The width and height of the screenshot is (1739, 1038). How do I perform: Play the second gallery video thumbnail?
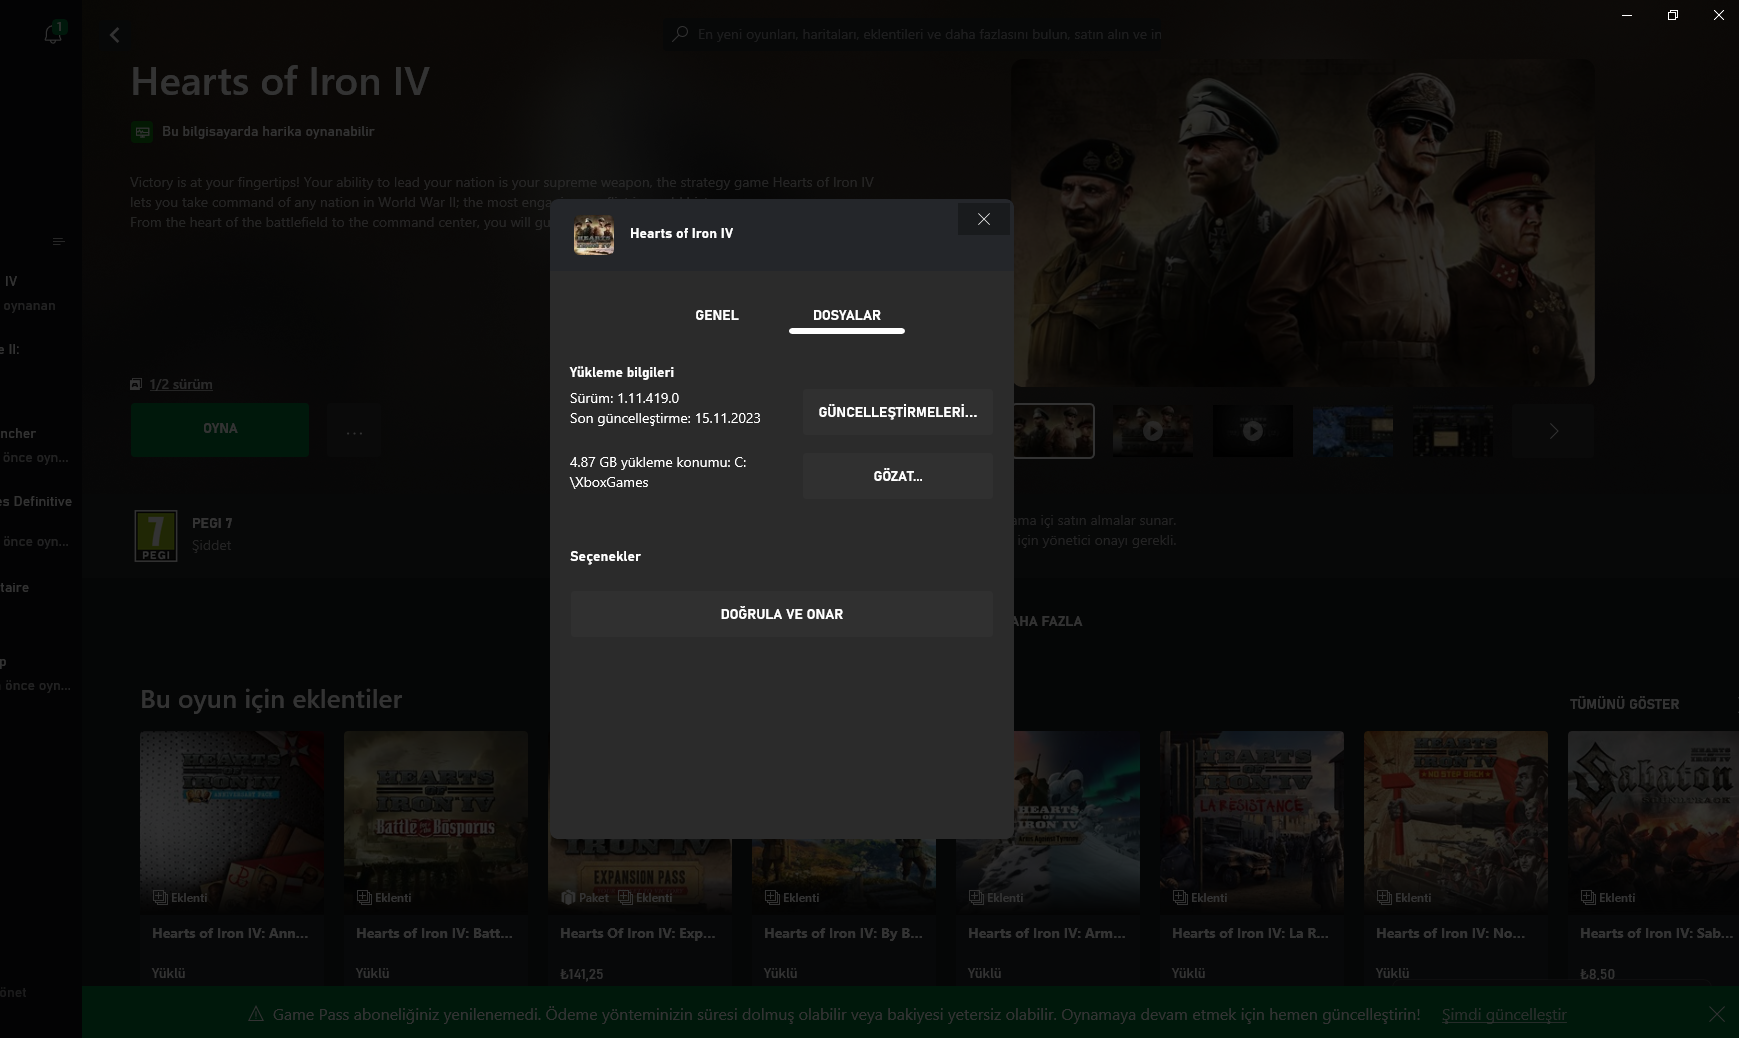[1153, 431]
